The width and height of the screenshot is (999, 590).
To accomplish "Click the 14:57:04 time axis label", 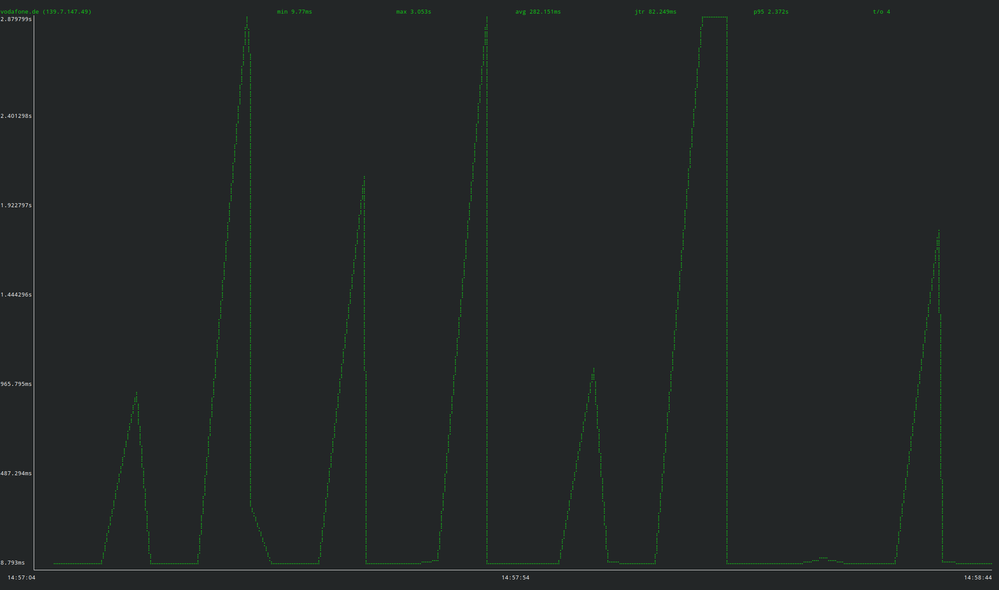I will coord(22,577).
